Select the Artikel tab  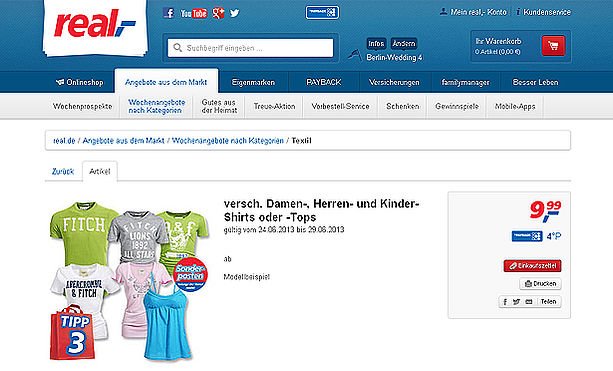coord(100,172)
